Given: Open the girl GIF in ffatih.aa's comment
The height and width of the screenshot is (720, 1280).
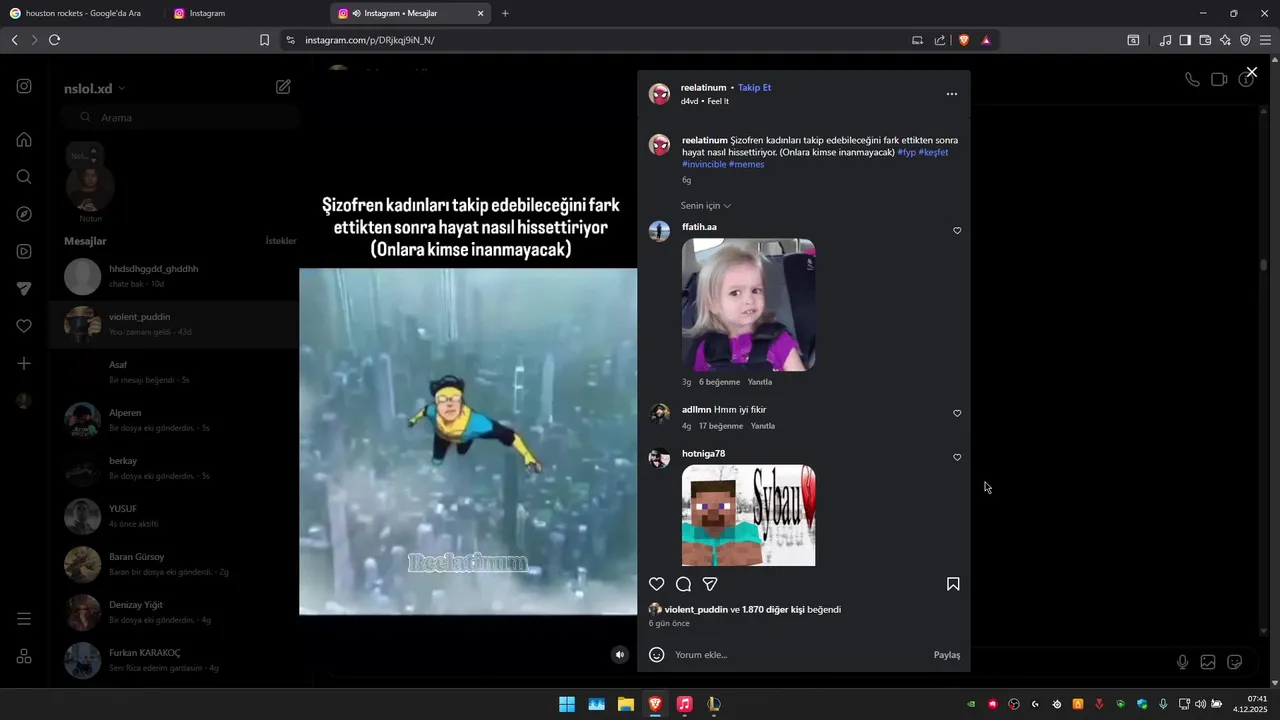Looking at the screenshot, I should (x=748, y=305).
